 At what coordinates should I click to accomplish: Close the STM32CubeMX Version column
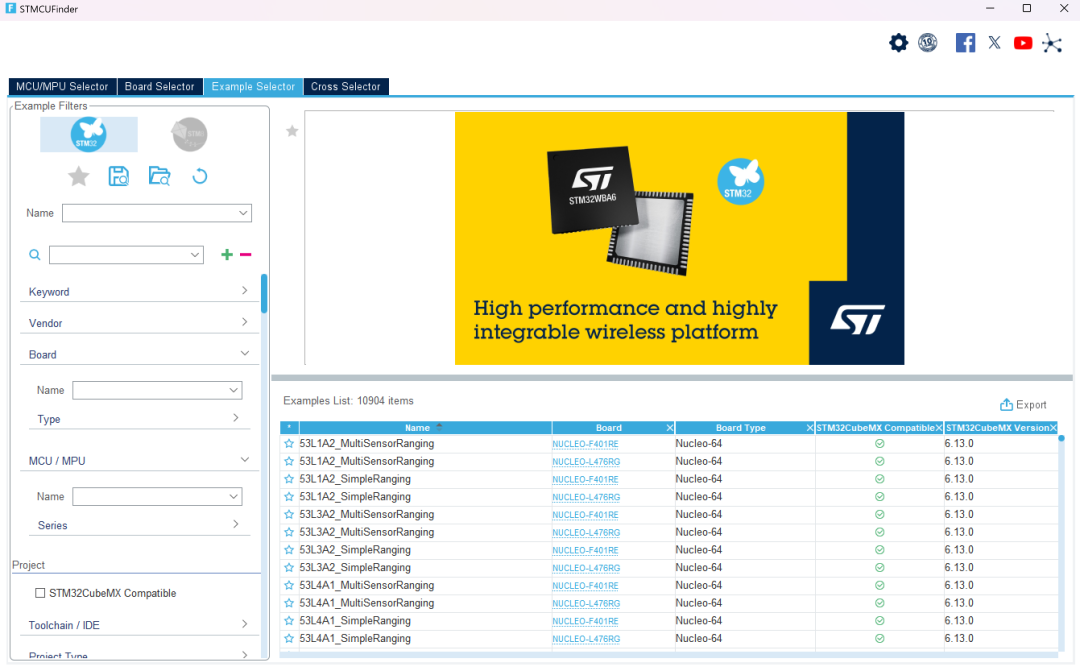tap(1052, 428)
